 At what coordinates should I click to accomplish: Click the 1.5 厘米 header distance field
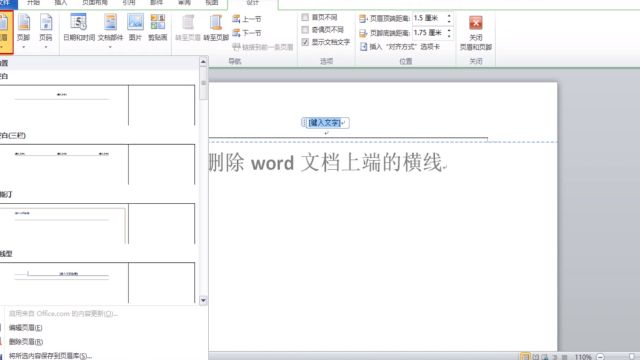(429, 18)
